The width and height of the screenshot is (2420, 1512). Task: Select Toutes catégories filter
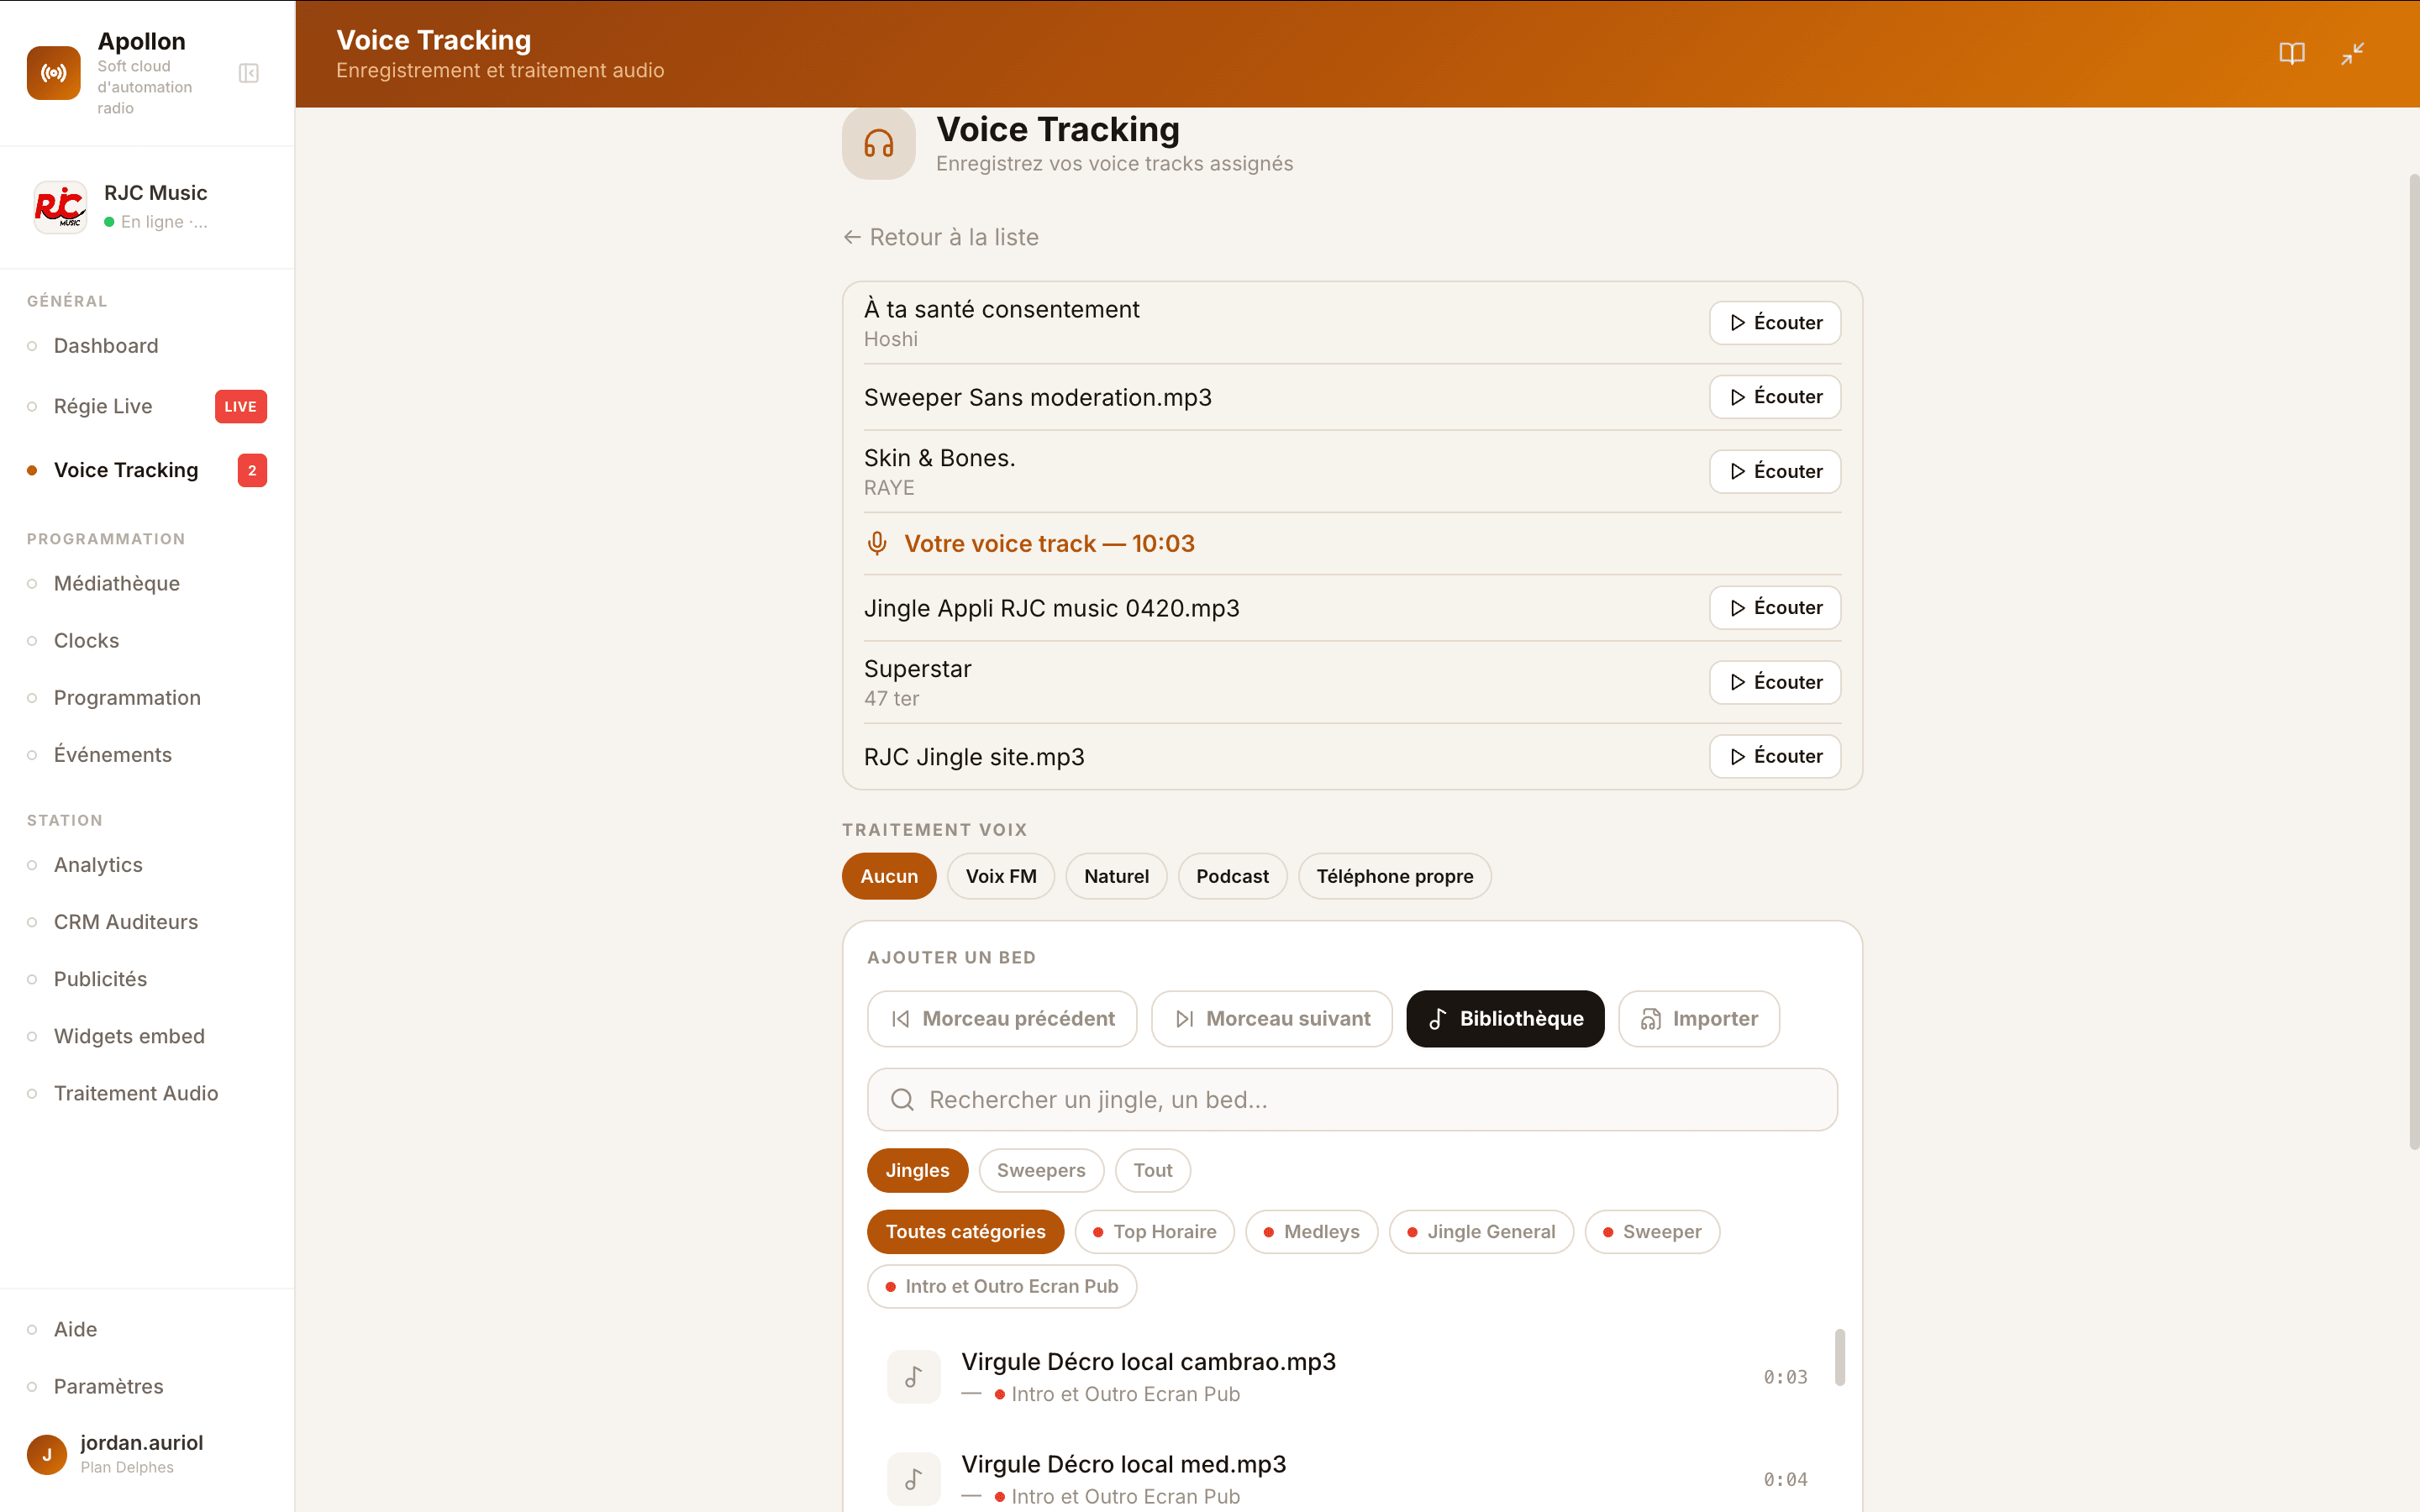[965, 1232]
